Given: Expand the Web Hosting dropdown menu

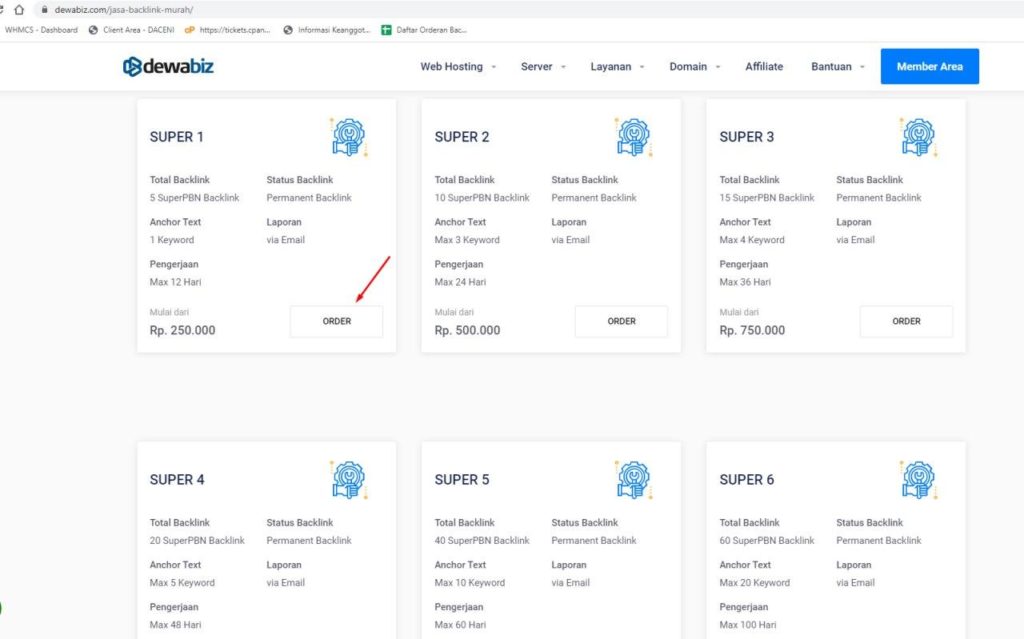Looking at the screenshot, I should 457,67.
